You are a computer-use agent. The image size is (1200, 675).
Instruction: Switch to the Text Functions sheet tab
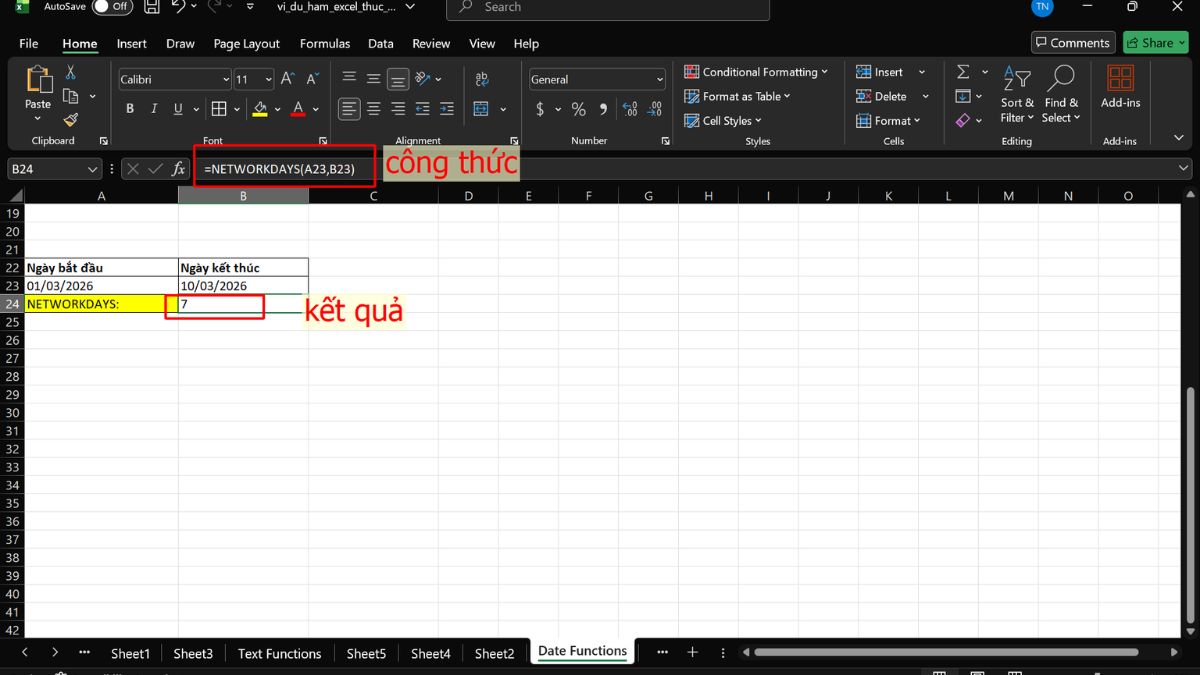click(279, 653)
